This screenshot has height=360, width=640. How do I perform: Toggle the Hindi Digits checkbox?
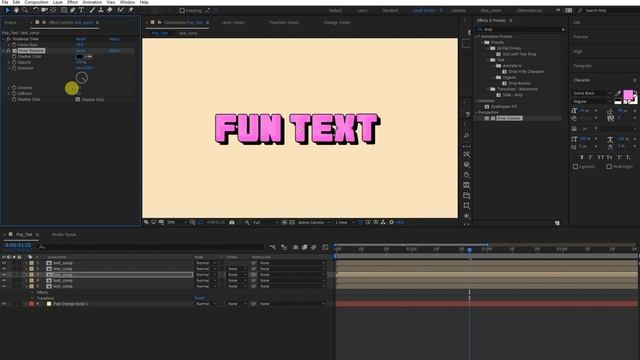coord(609,167)
